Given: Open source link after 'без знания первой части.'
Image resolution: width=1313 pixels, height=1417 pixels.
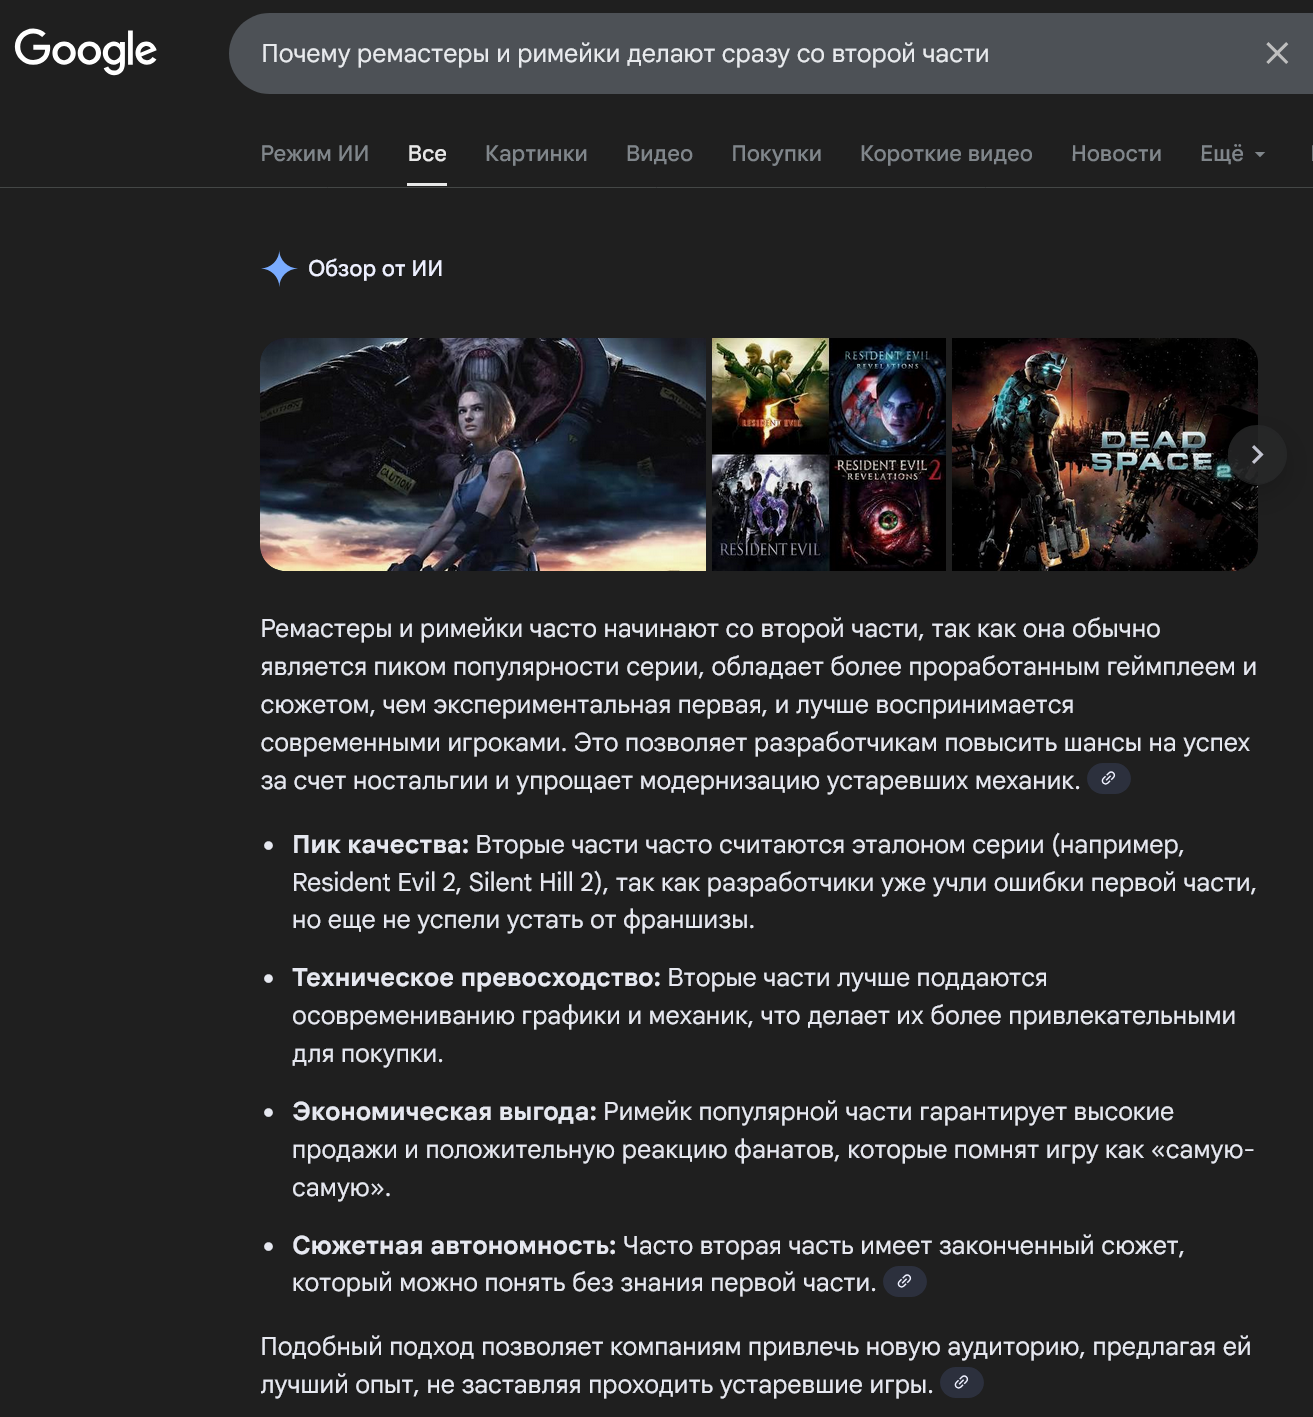Looking at the screenshot, I should click(904, 1281).
